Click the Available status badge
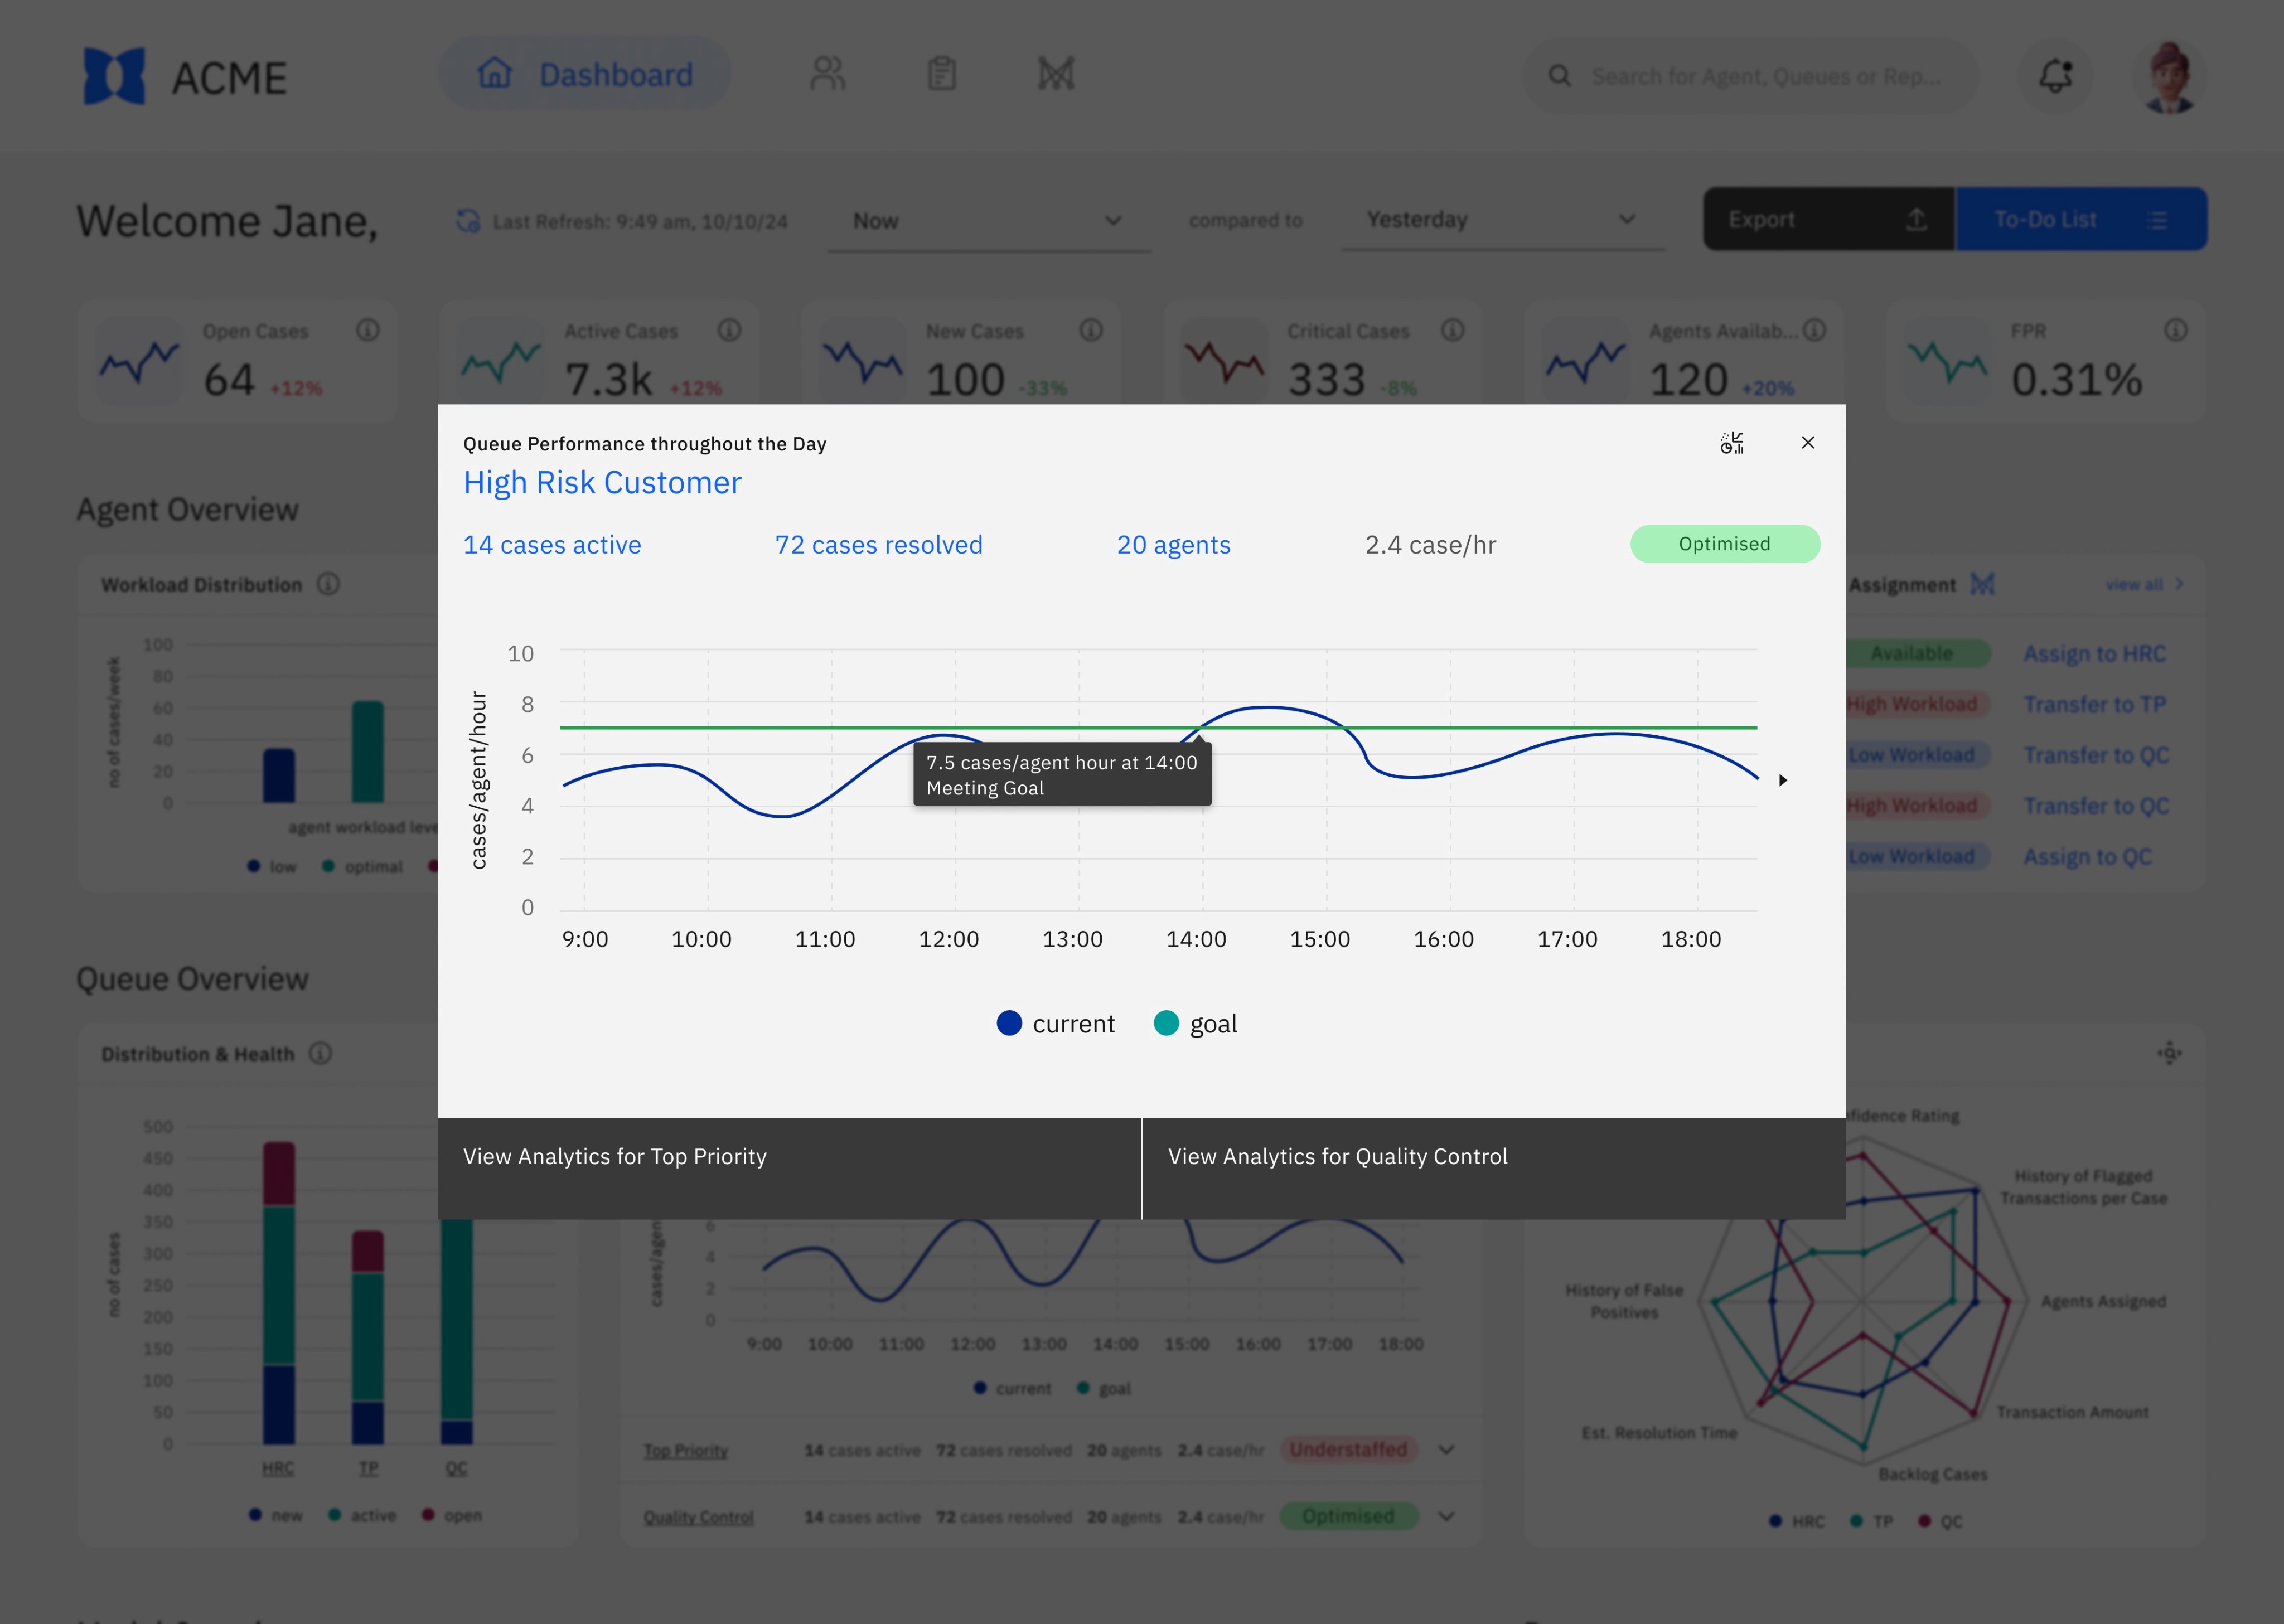The image size is (2284, 1624). (x=1911, y=654)
